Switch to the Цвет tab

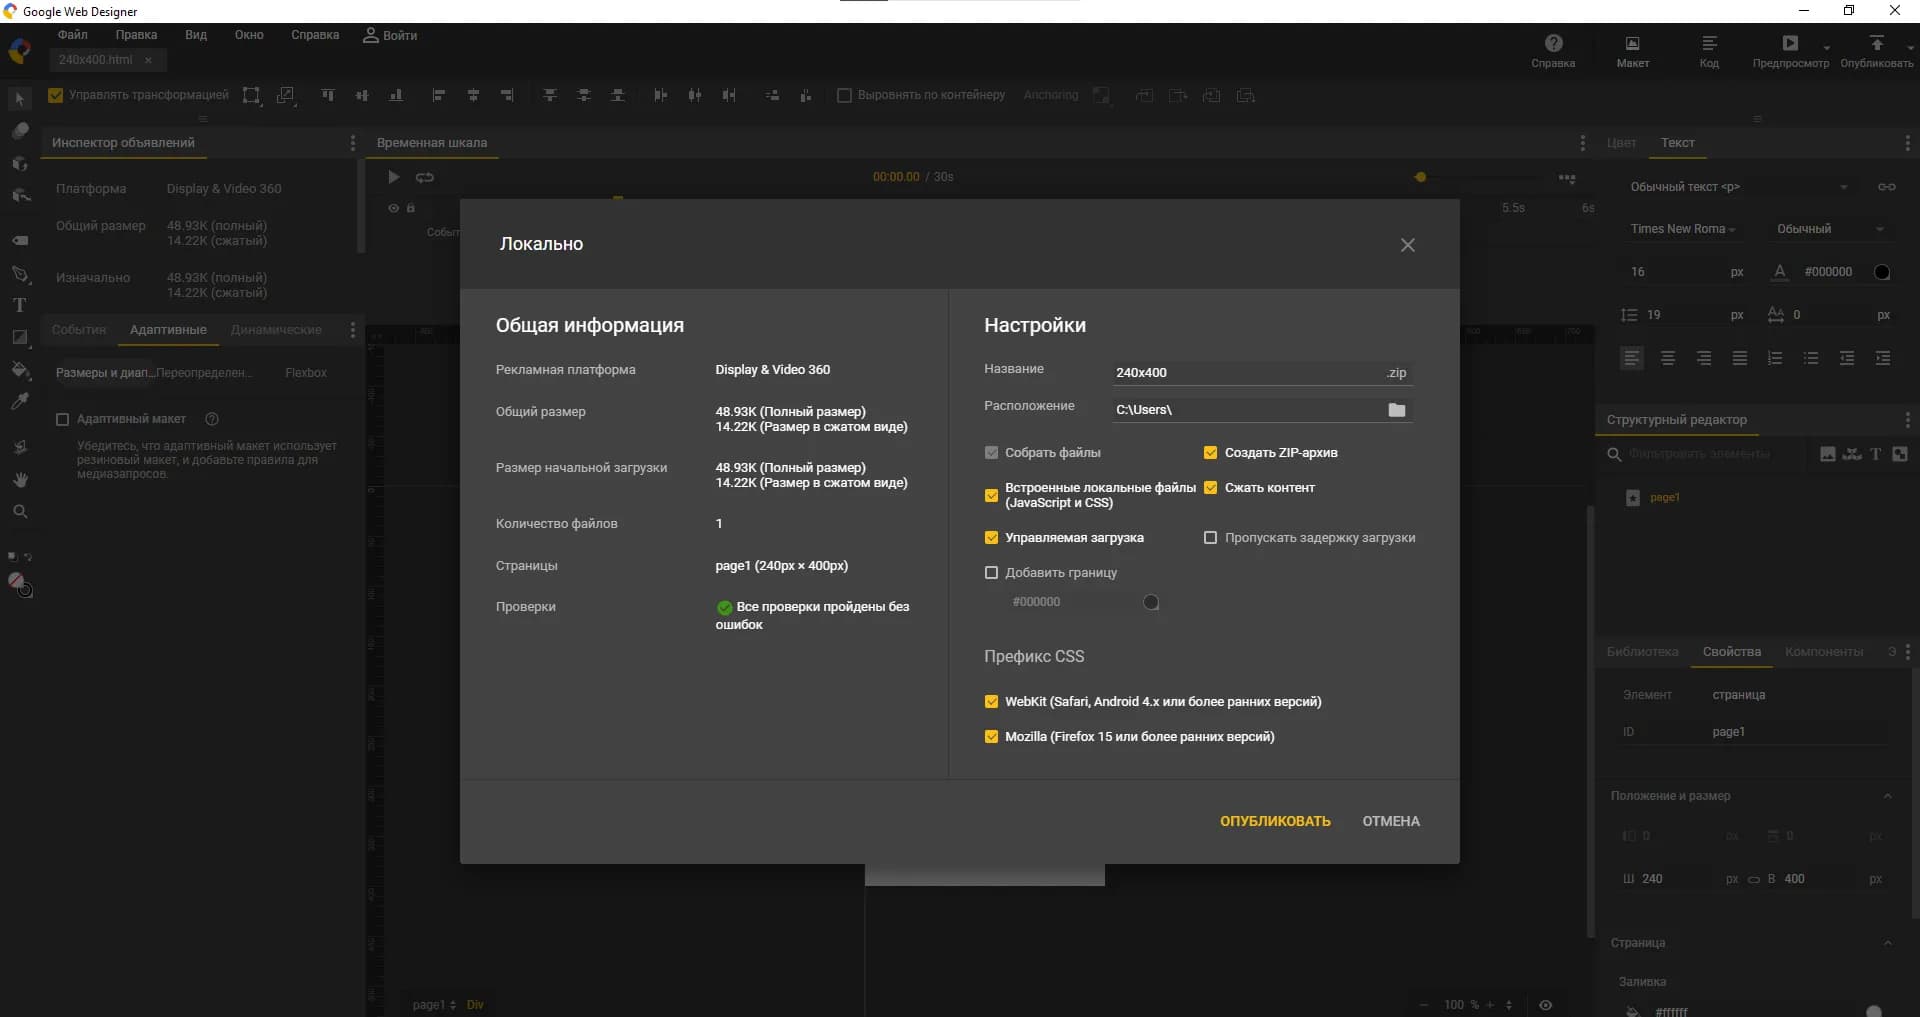(x=1621, y=143)
